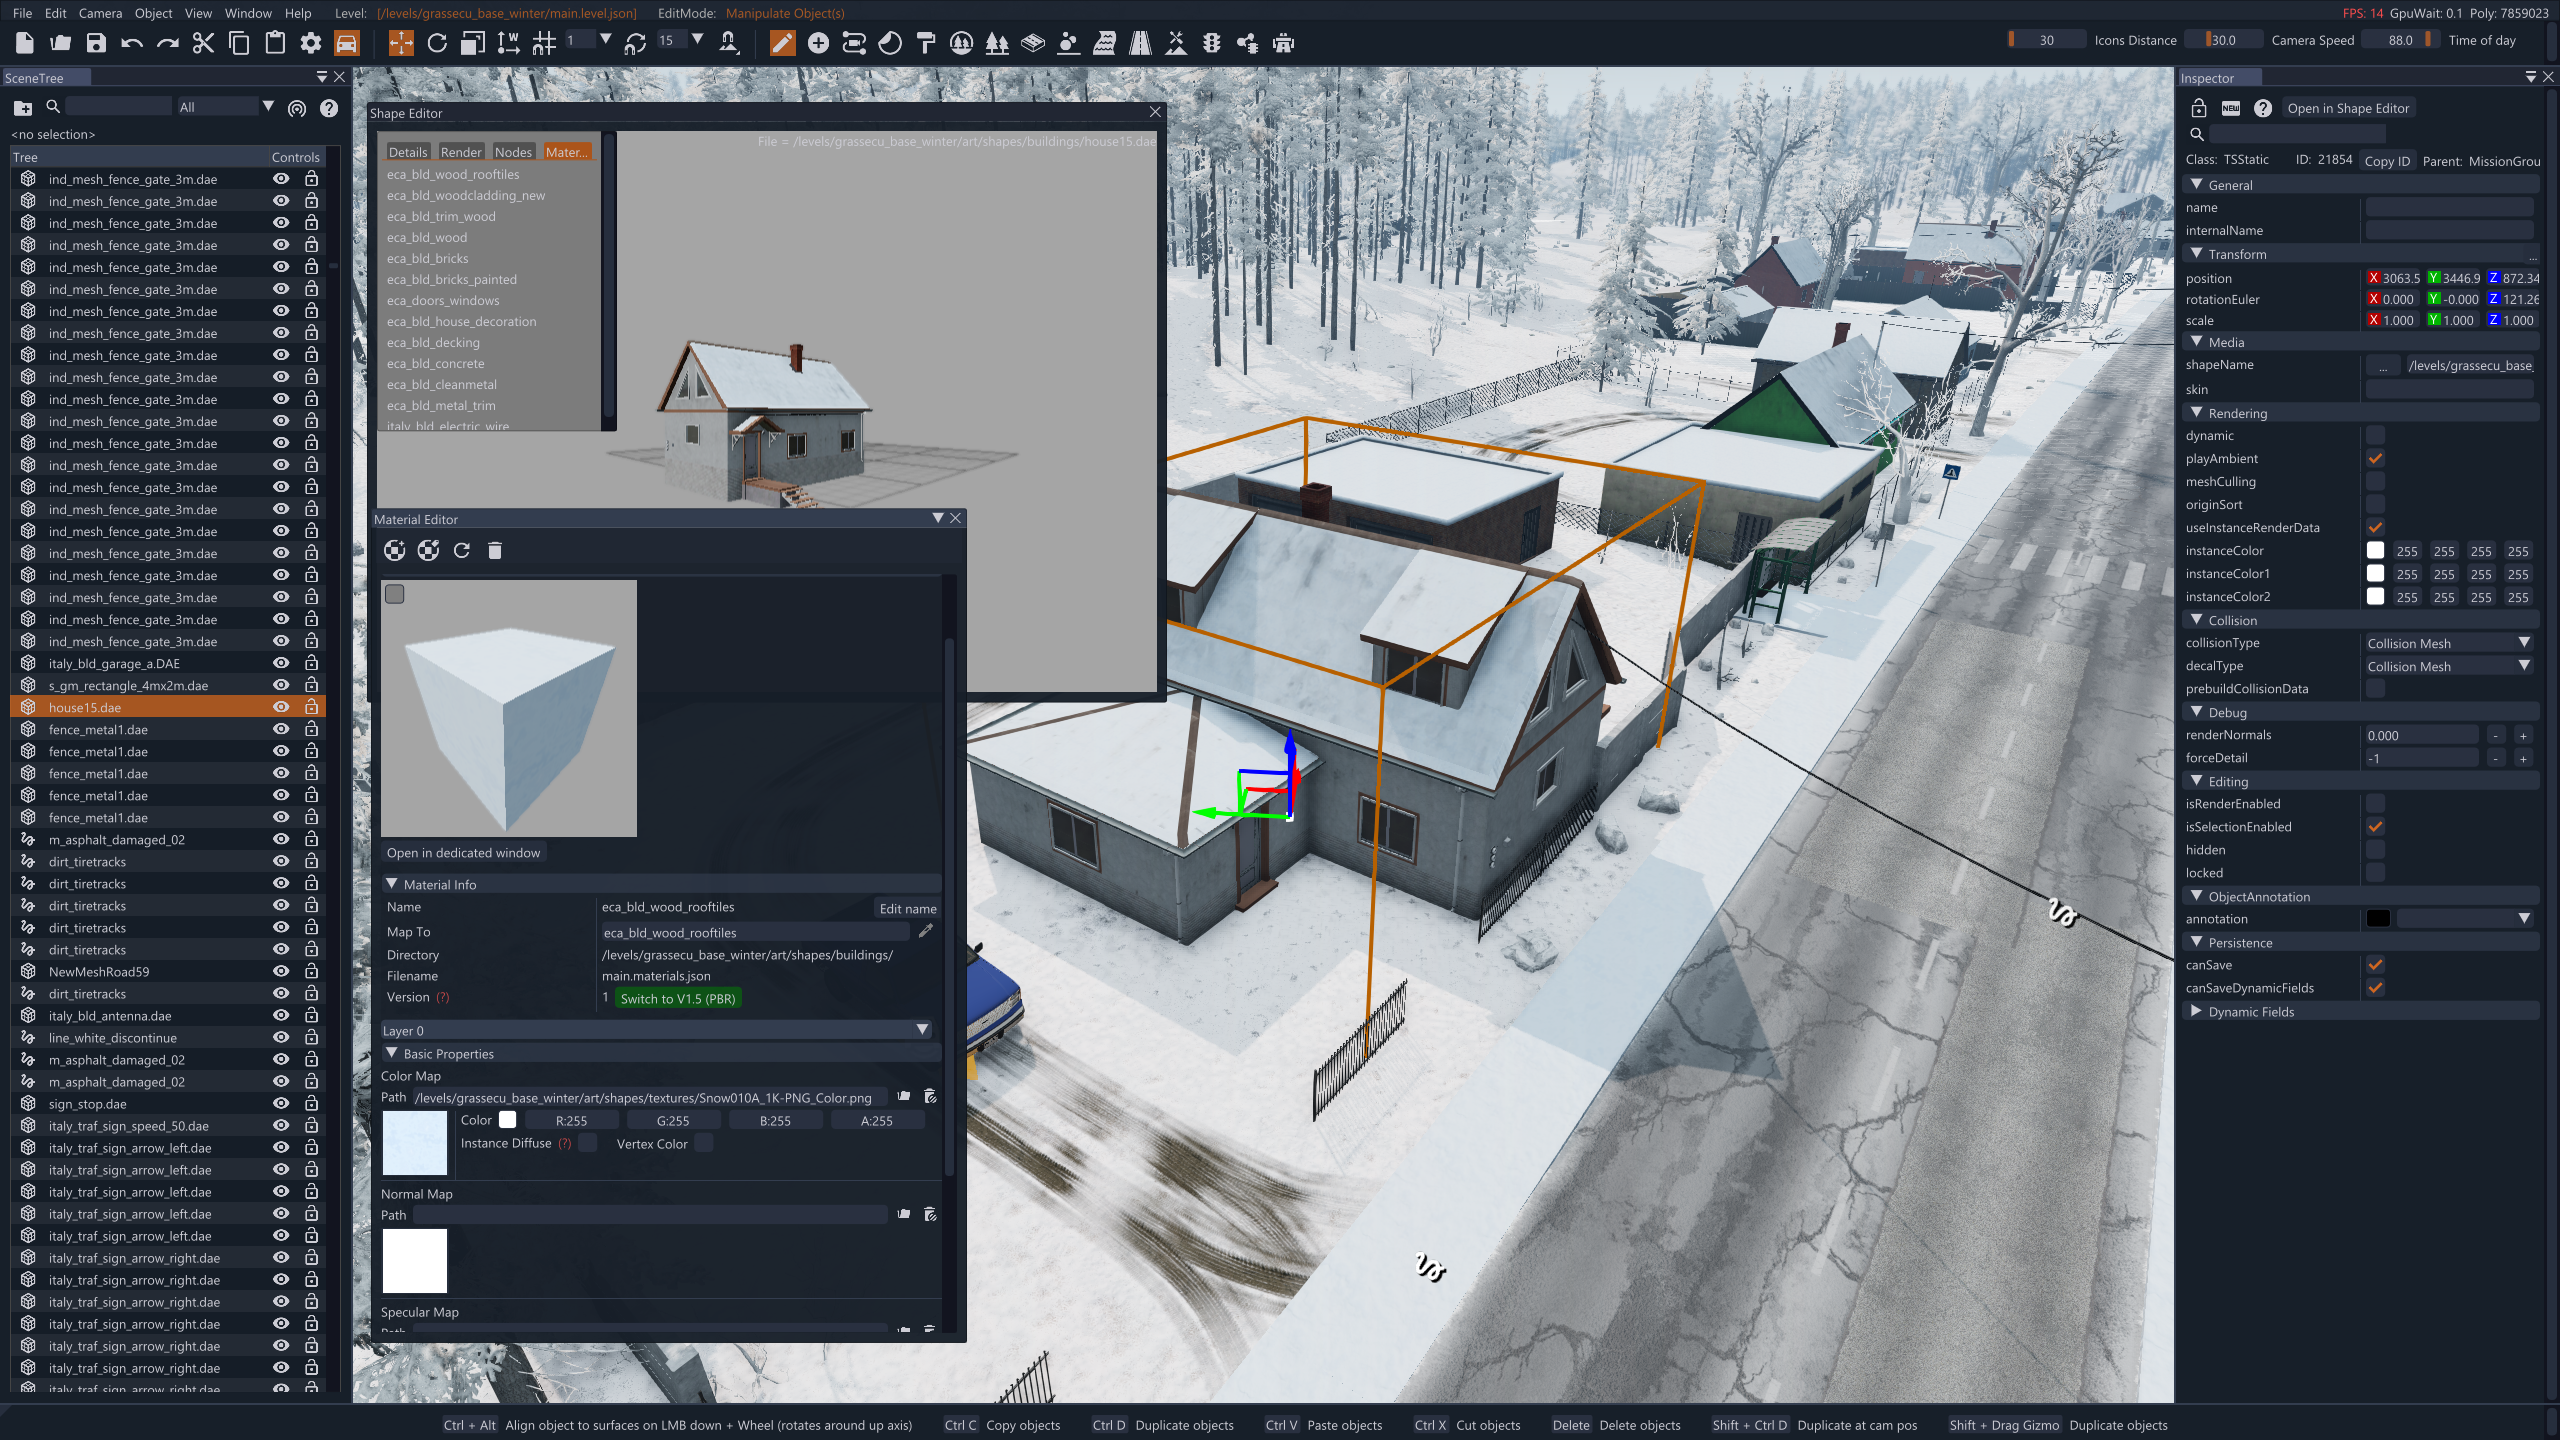
Task: Click the delete material trash icon
Action: coord(494,550)
